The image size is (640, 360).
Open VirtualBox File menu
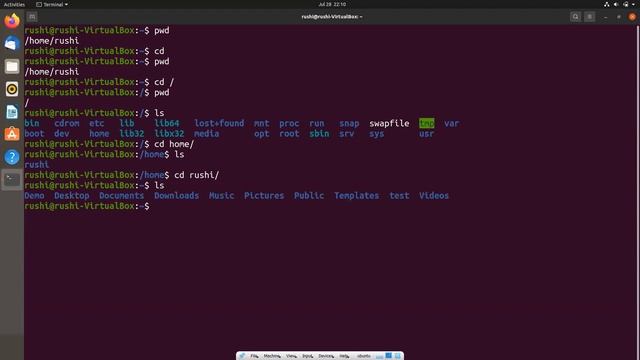[x=254, y=356]
